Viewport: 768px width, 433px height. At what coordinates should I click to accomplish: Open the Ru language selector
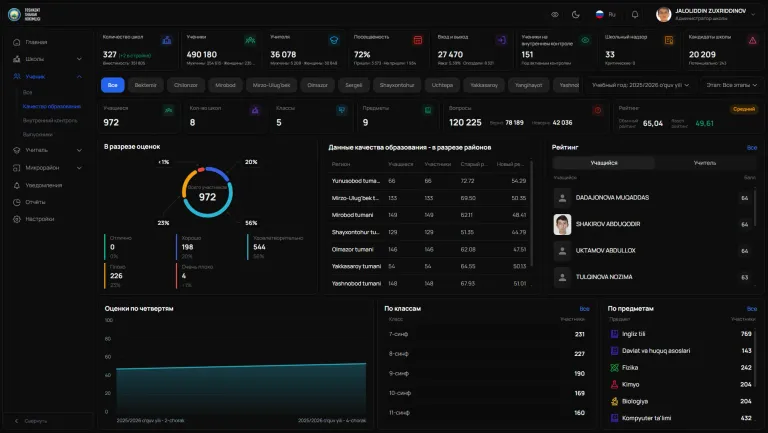tap(606, 14)
